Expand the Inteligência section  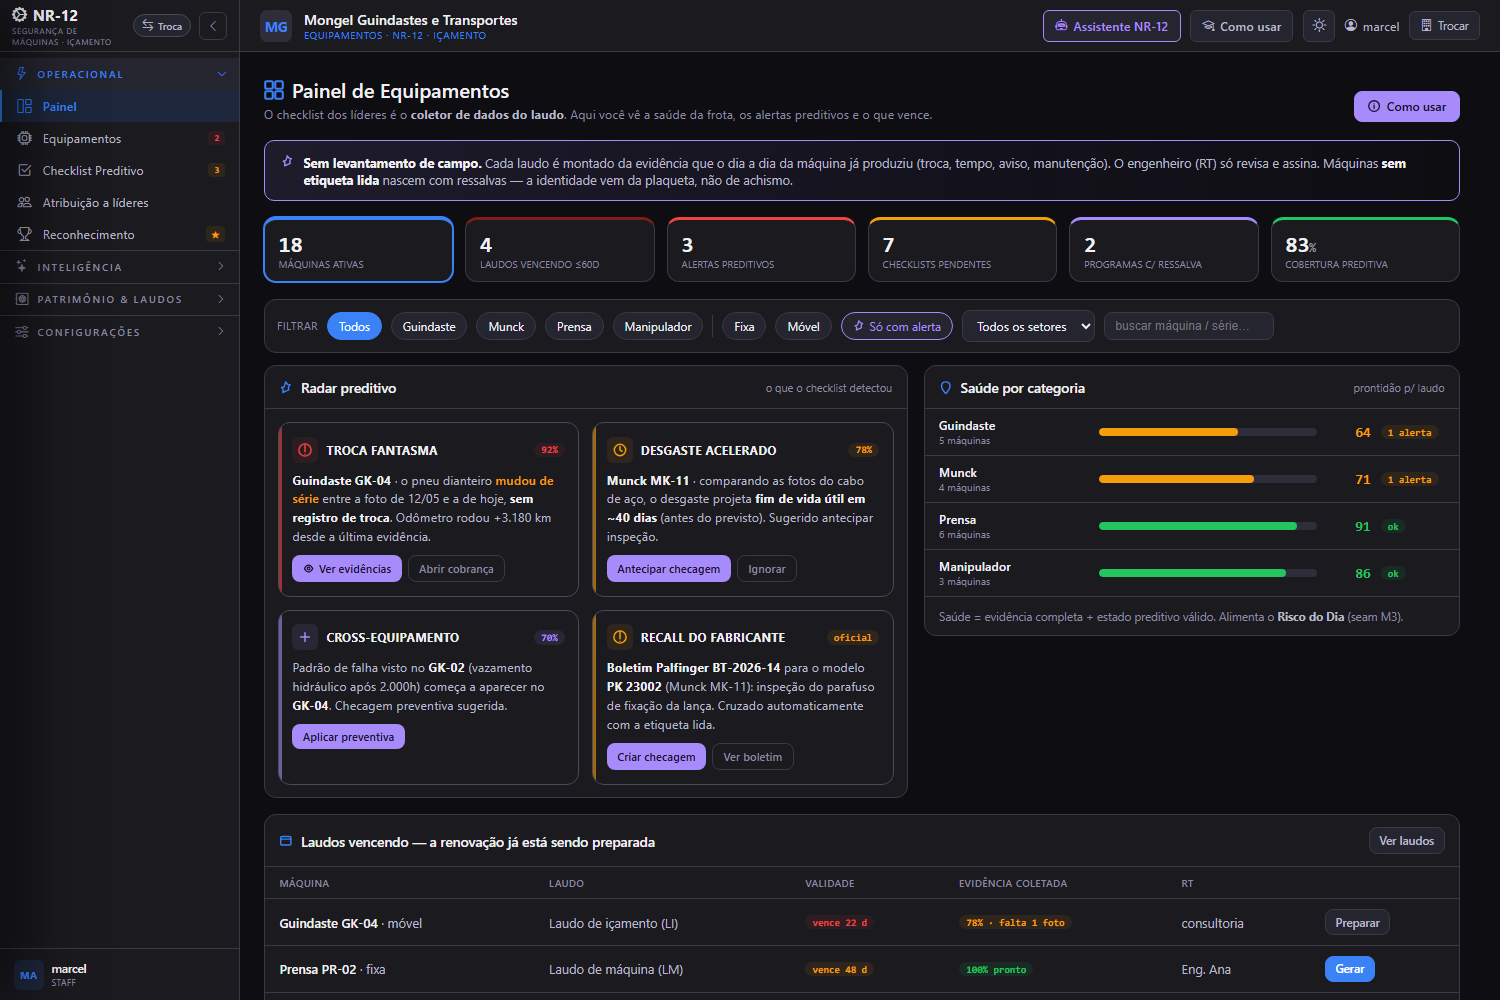tap(120, 267)
